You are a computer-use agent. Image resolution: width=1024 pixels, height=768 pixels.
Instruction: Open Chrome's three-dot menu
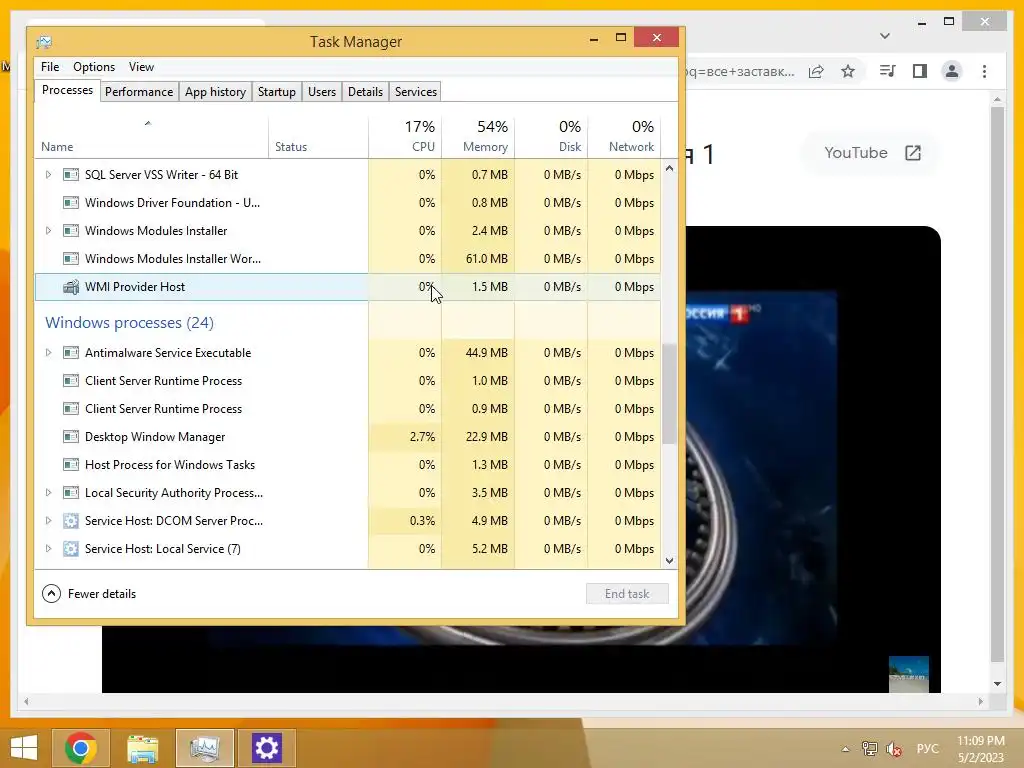point(984,71)
